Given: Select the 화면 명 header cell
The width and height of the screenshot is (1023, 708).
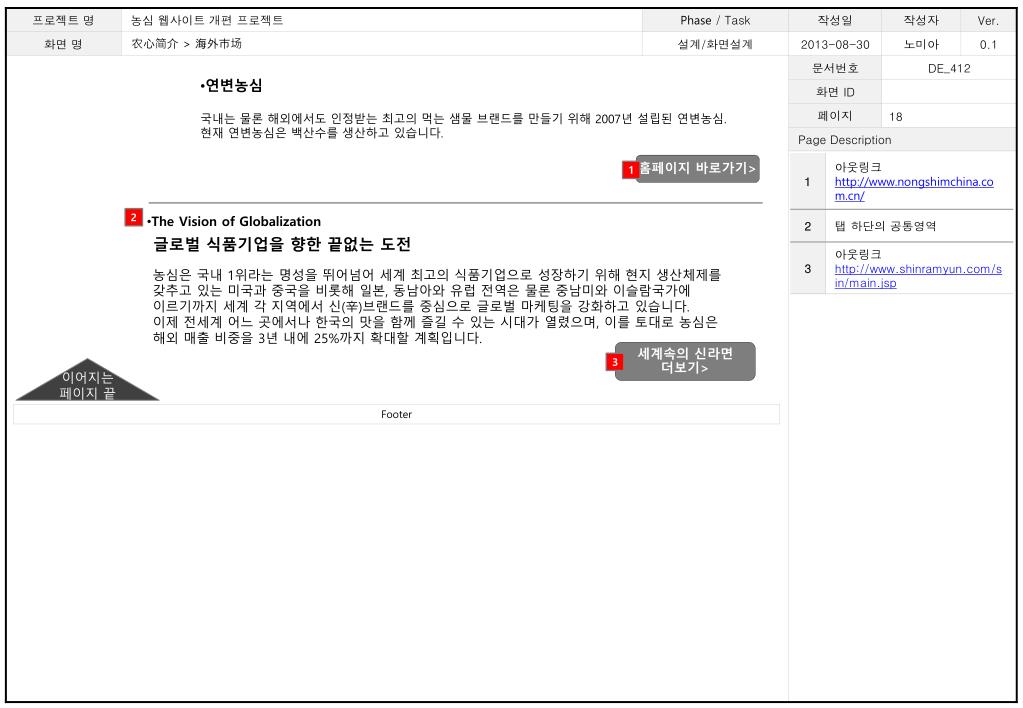Looking at the screenshot, I should (64, 44).
